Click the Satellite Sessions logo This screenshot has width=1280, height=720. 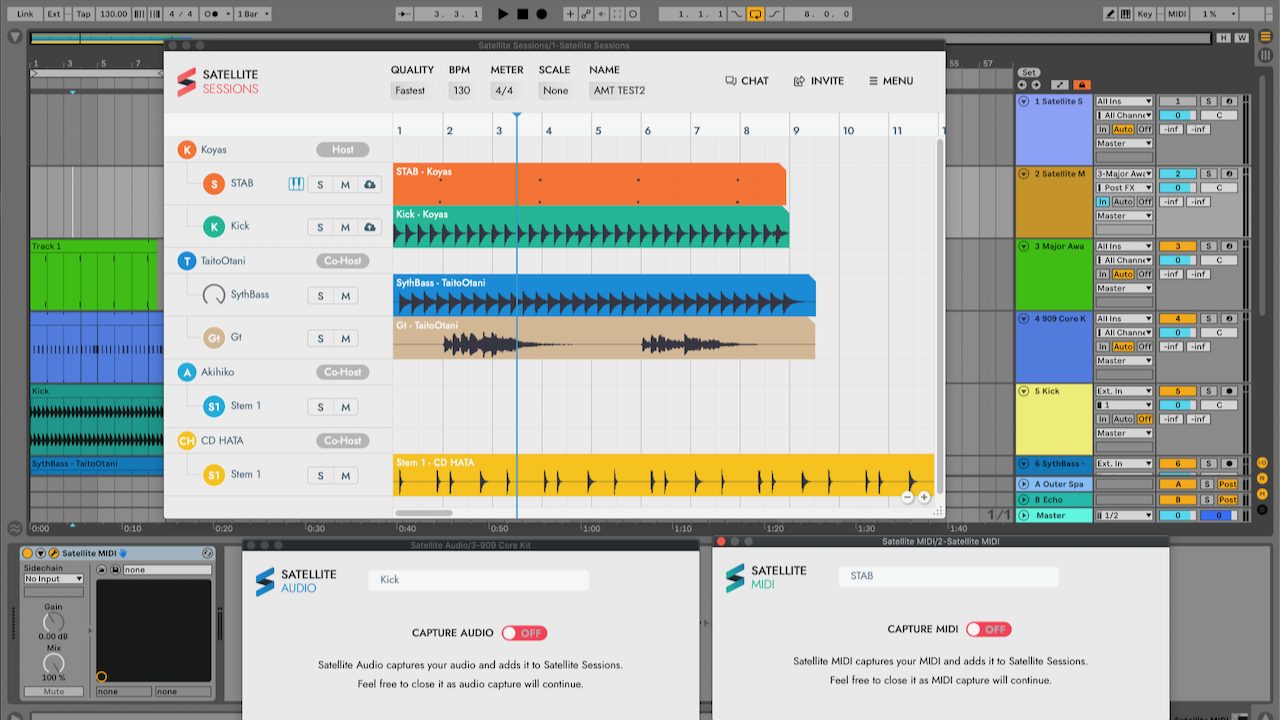pyautogui.click(x=218, y=82)
